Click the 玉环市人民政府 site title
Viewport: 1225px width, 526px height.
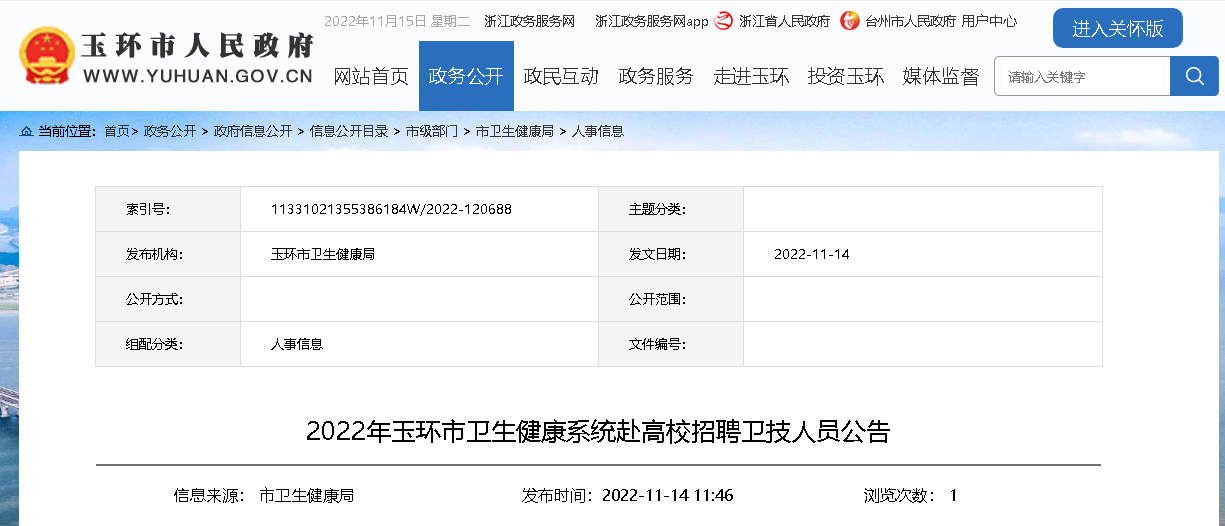pos(198,46)
